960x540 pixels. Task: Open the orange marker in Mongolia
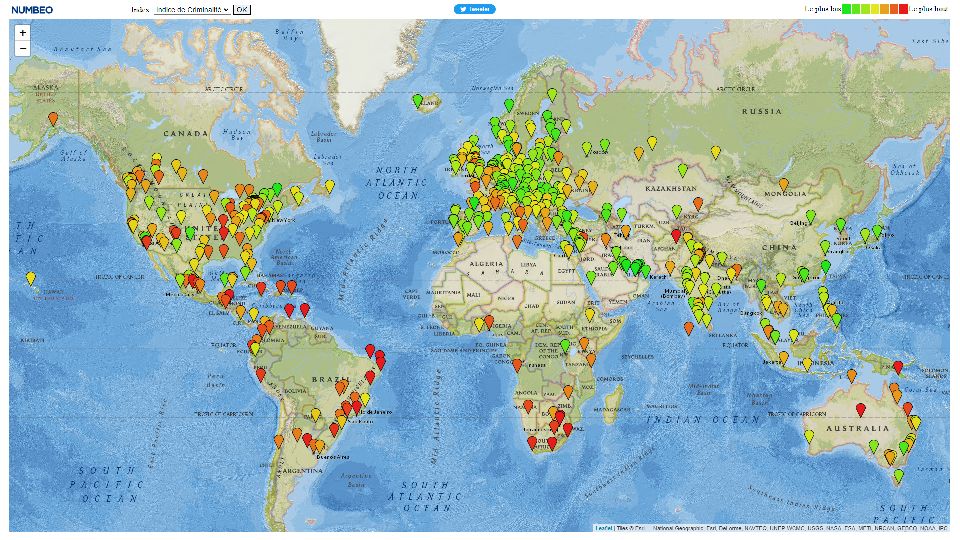pyautogui.click(x=784, y=184)
